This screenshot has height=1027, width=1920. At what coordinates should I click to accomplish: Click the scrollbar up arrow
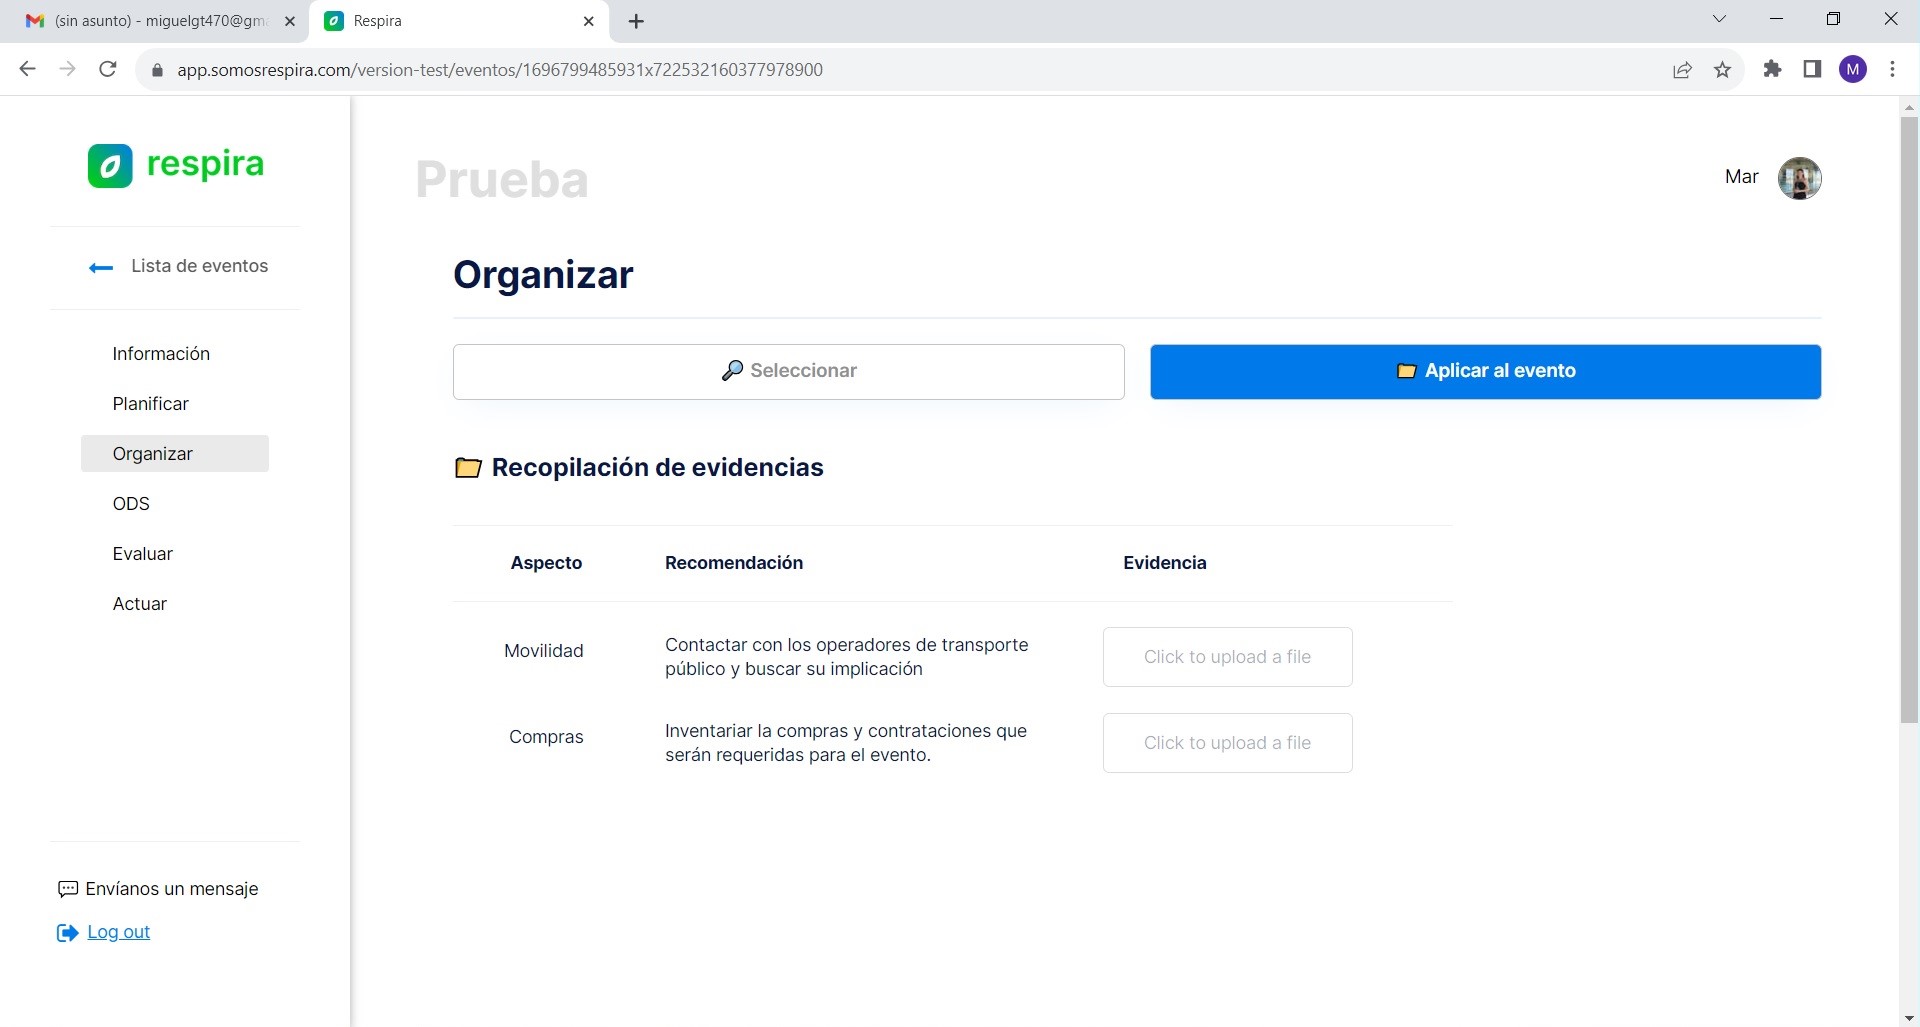(x=1909, y=106)
